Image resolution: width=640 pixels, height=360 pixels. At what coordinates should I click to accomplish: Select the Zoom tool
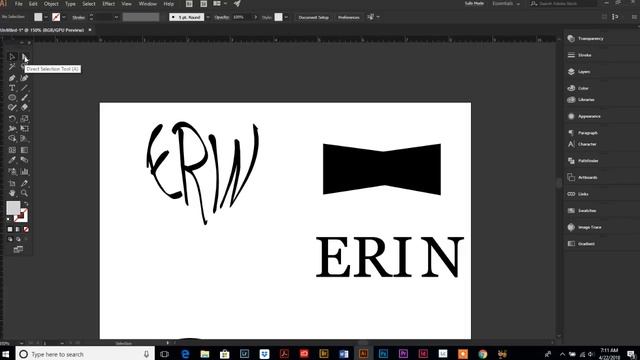[x=24, y=193]
